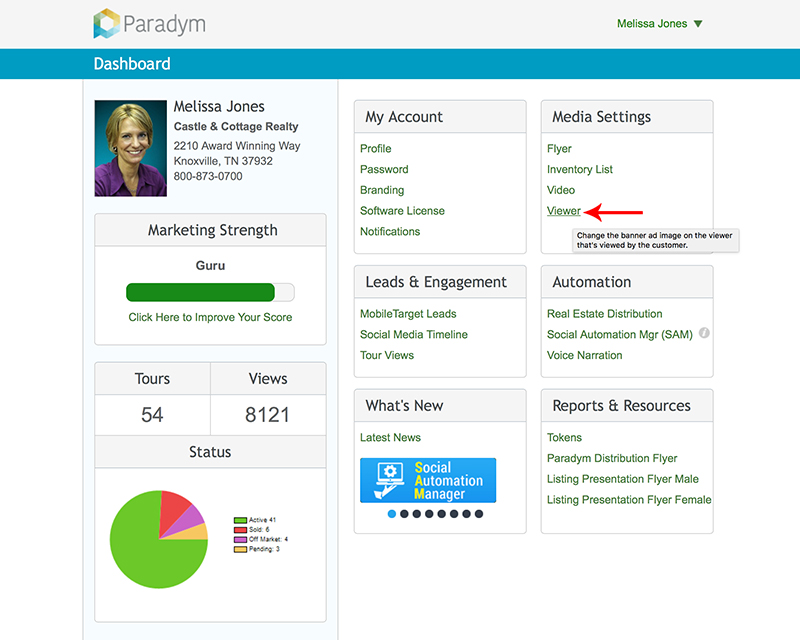Open Real Estate Distribution
This screenshot has width=800, height=640.
pyautogui.click(x=605, y=314)
